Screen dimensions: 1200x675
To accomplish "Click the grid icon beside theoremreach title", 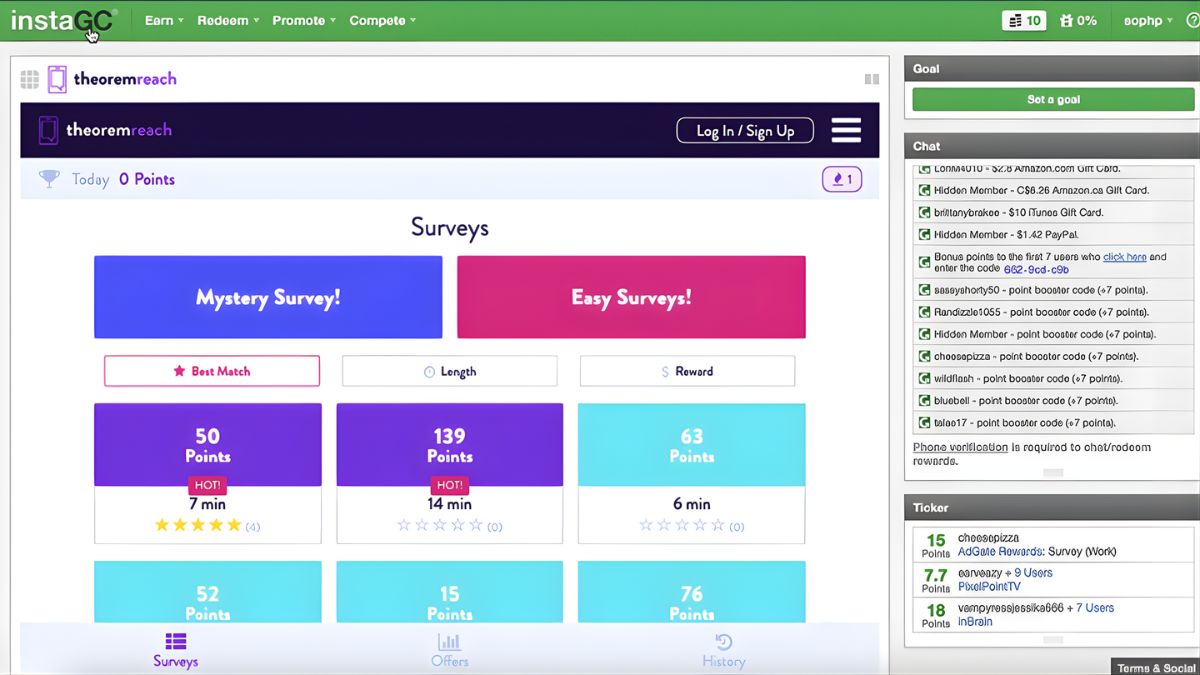I will (30, 79).
